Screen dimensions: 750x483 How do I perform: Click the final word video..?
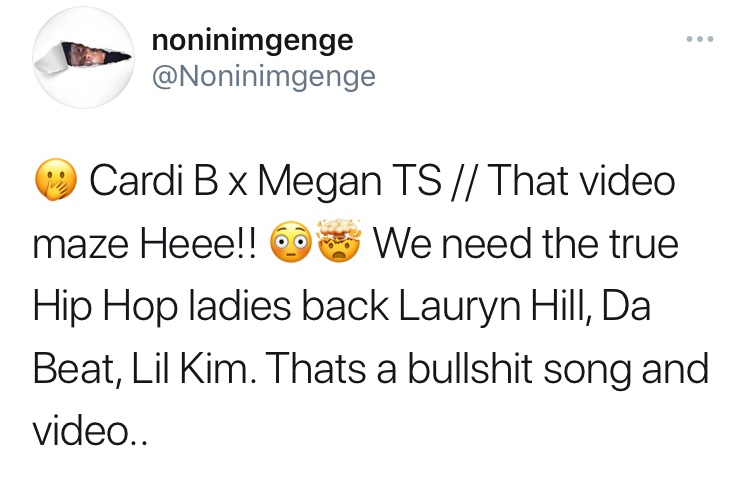pyautogui.click(x=89, y=430)
